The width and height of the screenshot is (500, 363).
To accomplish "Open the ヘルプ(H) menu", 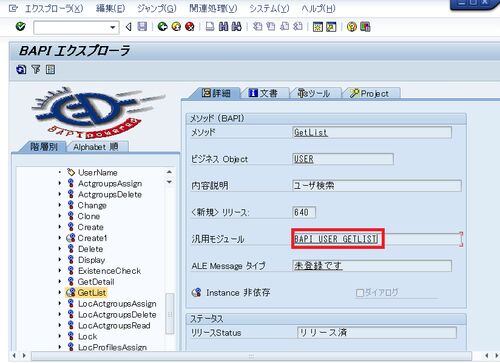I will (318, 8).
